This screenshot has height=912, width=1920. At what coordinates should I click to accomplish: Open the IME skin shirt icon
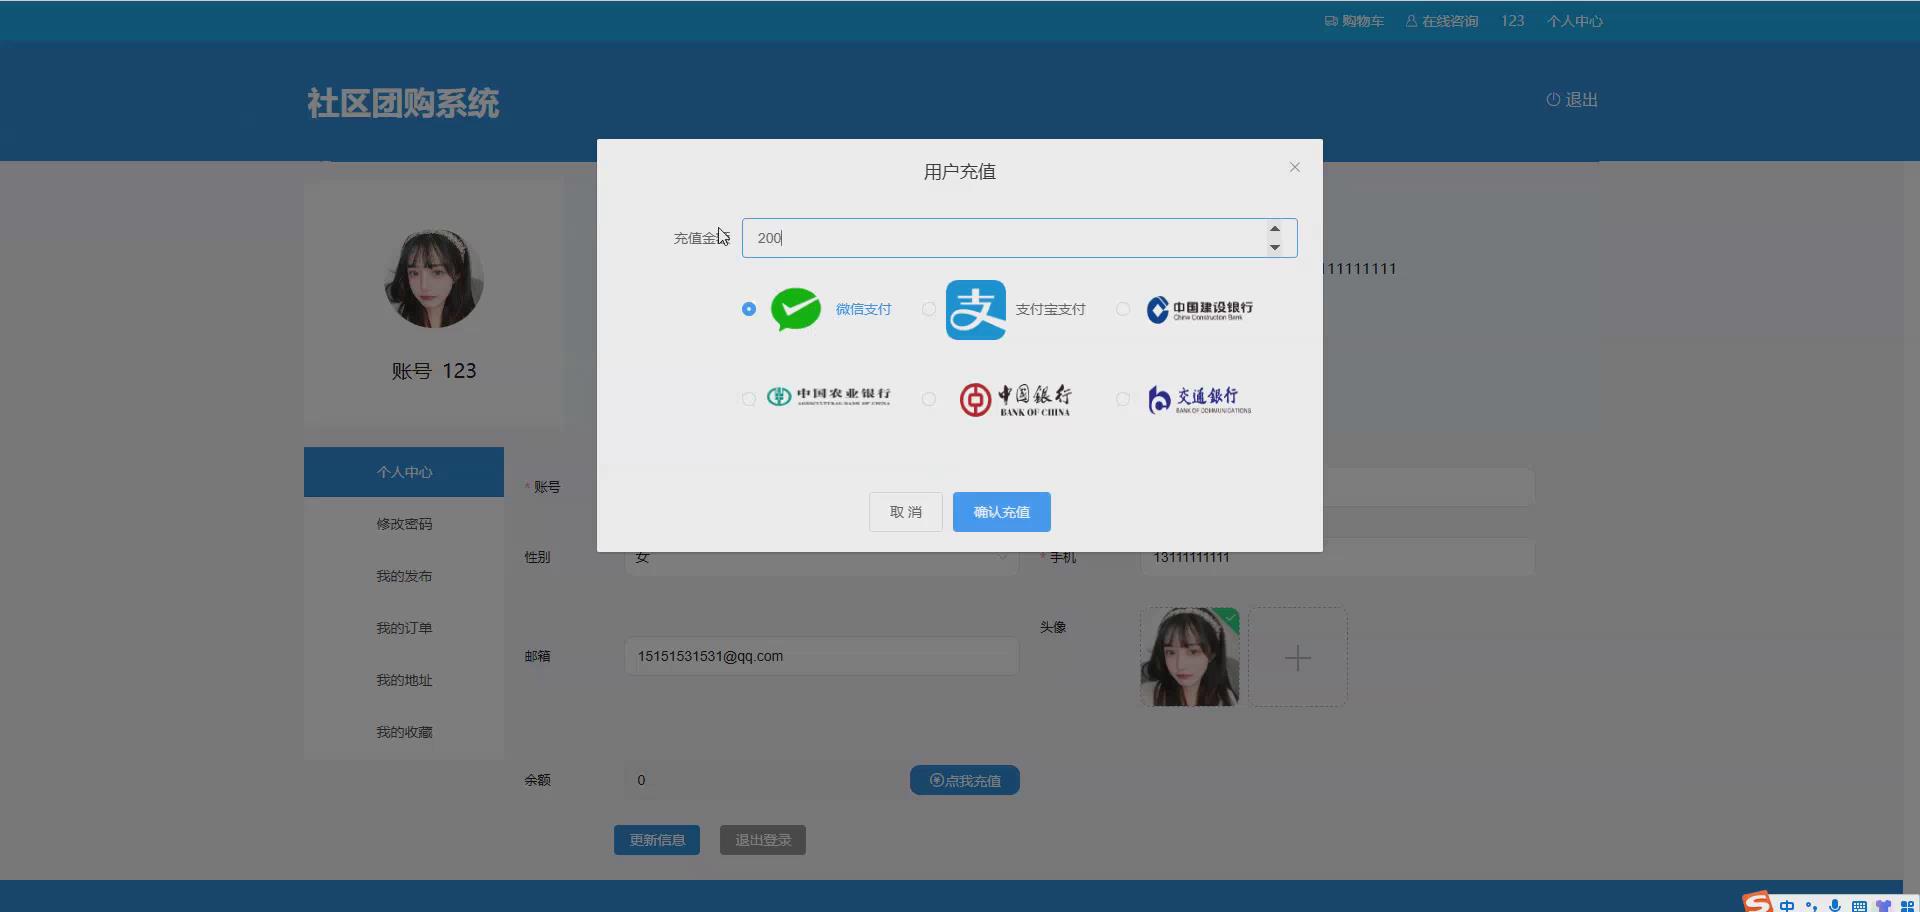[1883, 905]
